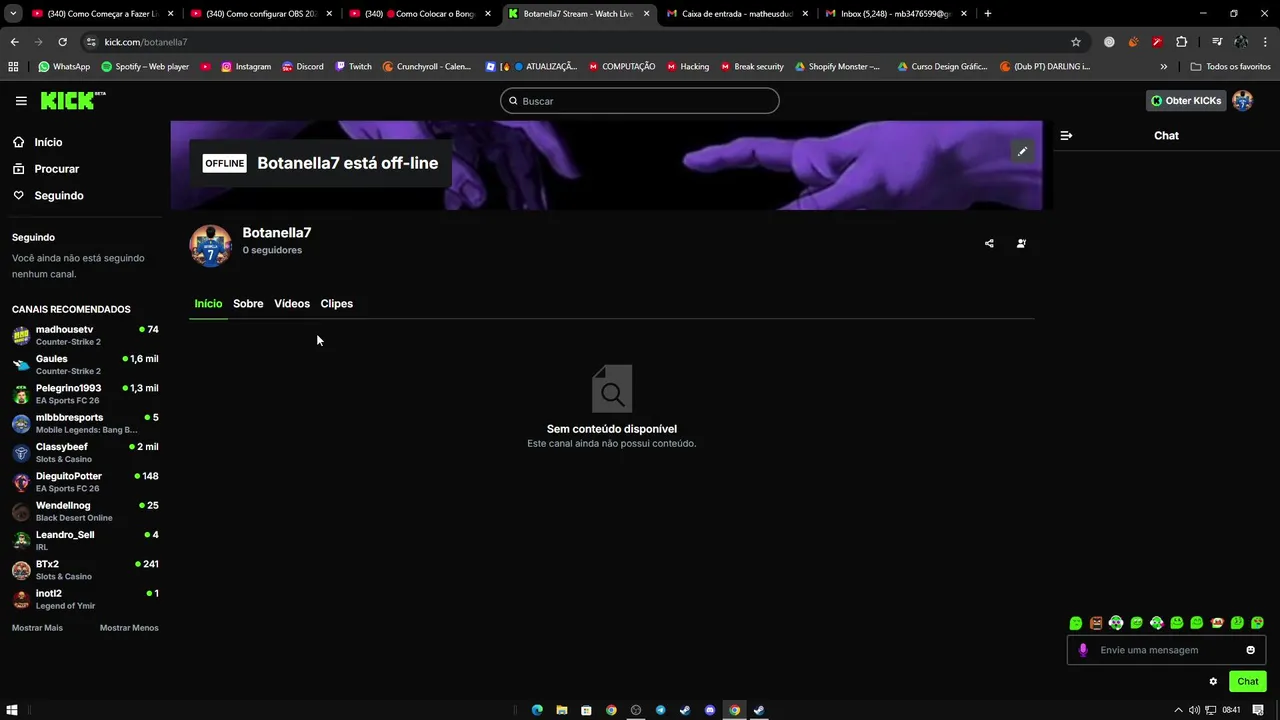This screenshot has width=1280, height=720.
Task: Expand hidden bookmarks chevron
Action: click(x=1163, y=67)
